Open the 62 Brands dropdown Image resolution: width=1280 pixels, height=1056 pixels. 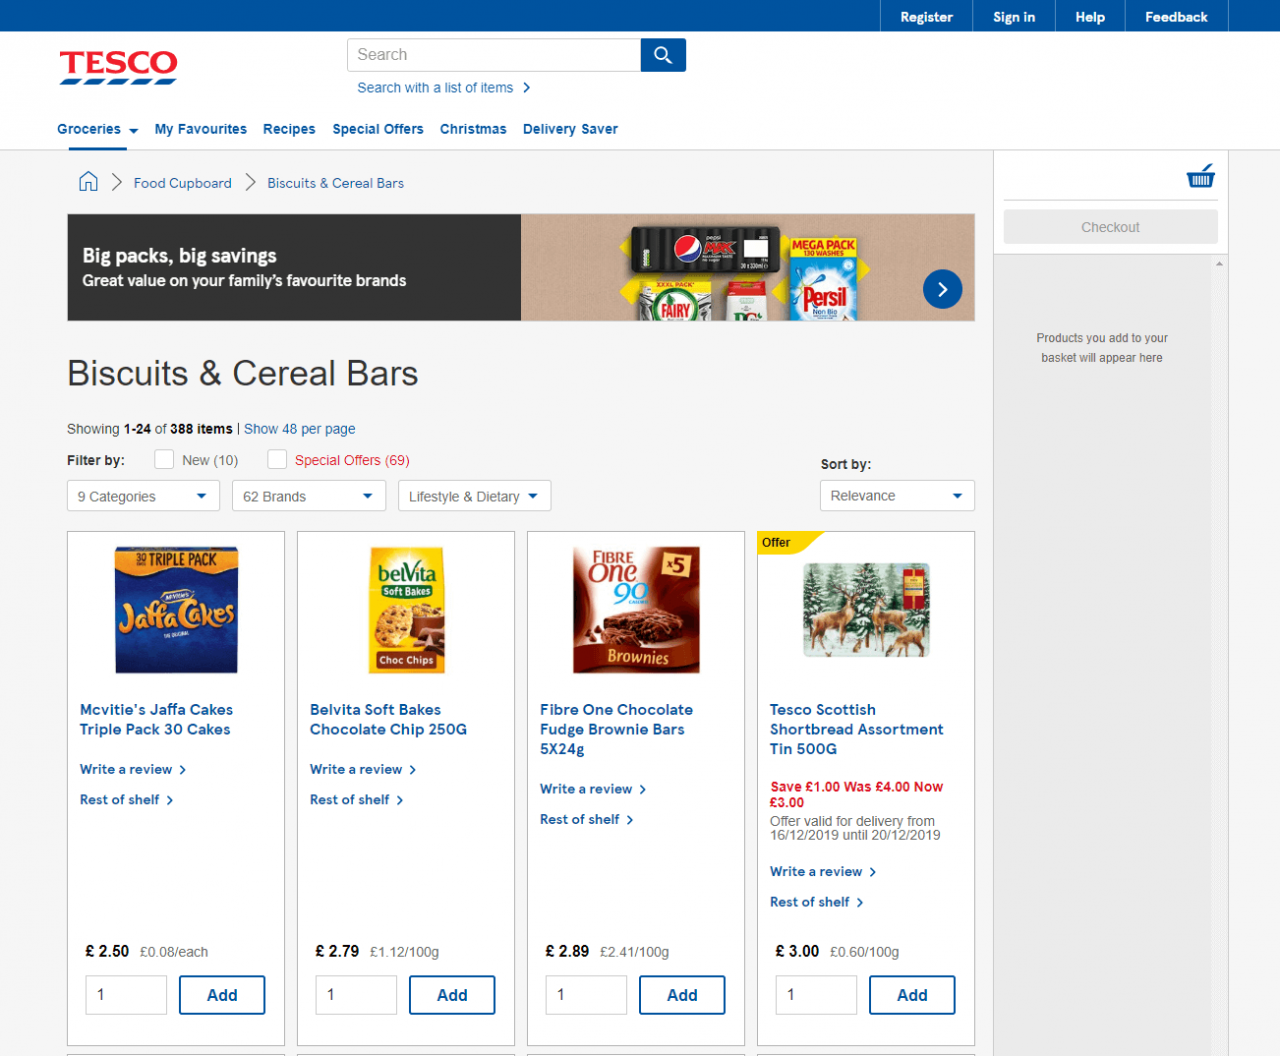pyautogui.click(x=308, y=495)
